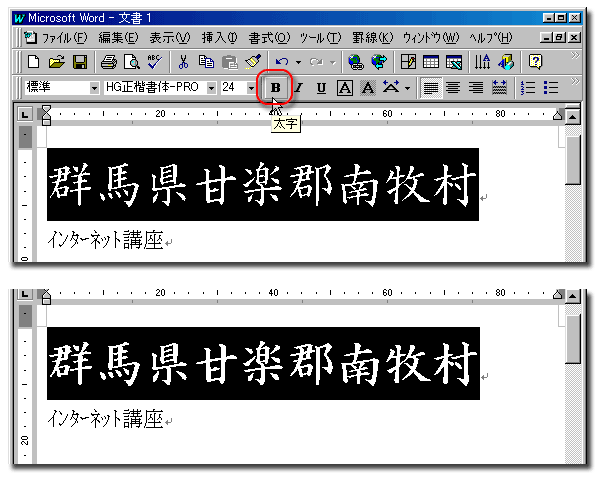Viewport: 600px width, 488px height.
Task: Open tables and borders pencil icon
Action: (408, 62)
